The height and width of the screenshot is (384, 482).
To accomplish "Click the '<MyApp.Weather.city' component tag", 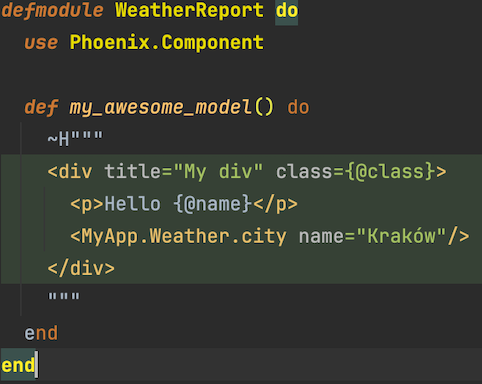I will (178, 236).
